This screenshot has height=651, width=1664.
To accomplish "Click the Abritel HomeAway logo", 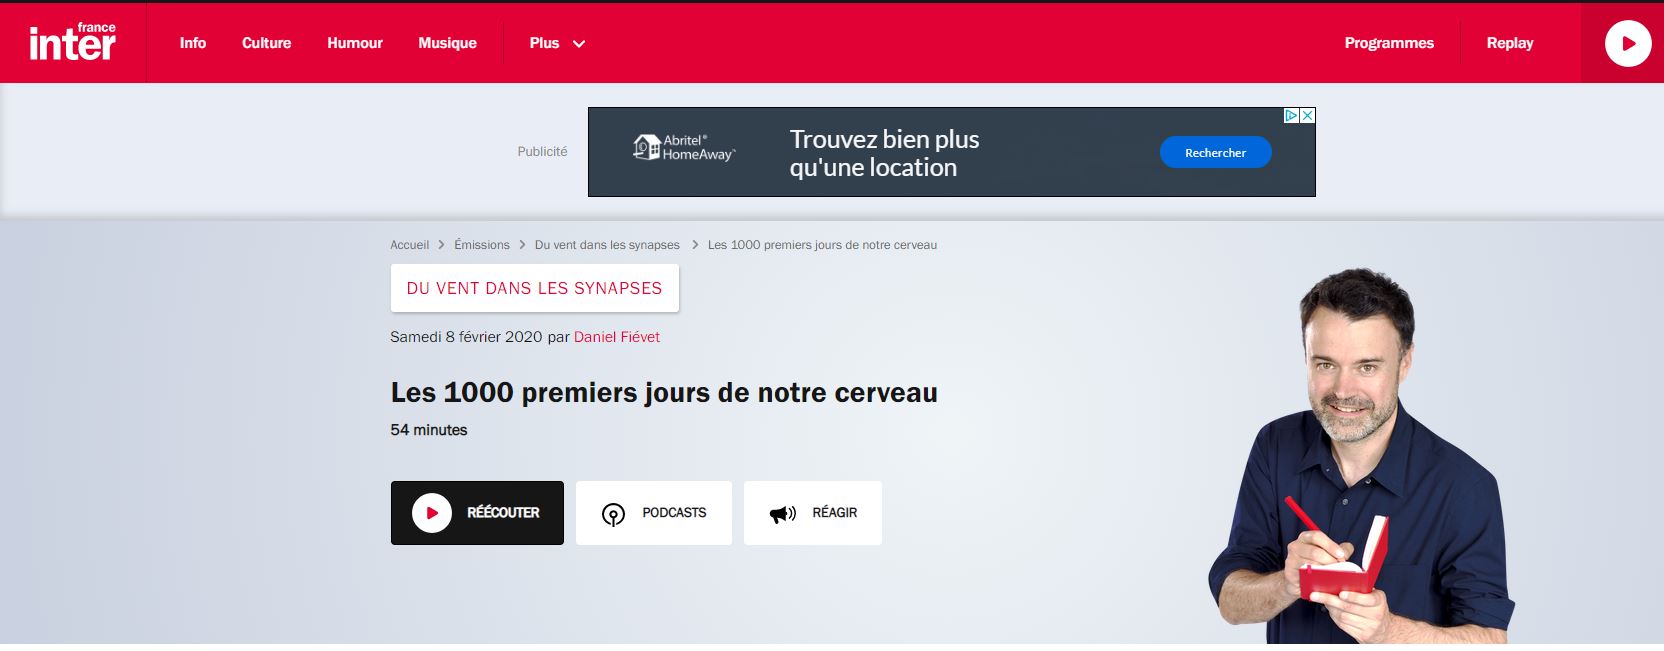I will click(684, 148).
